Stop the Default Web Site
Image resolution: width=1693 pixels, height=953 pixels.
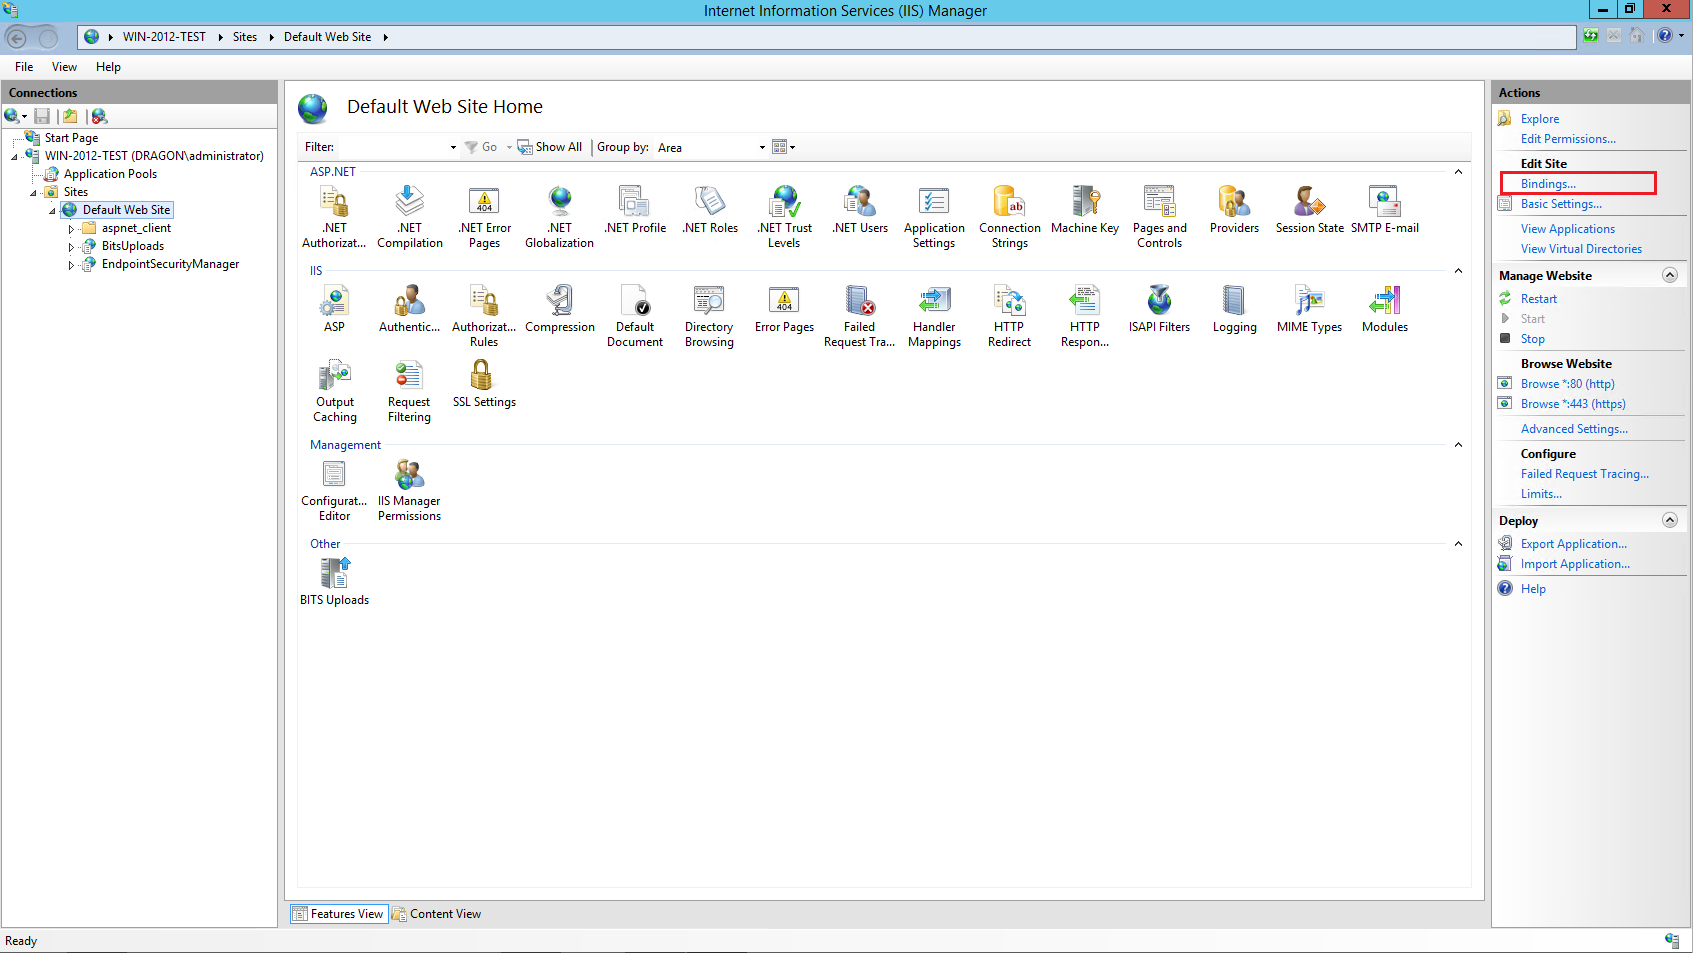tap(1530, 338)
